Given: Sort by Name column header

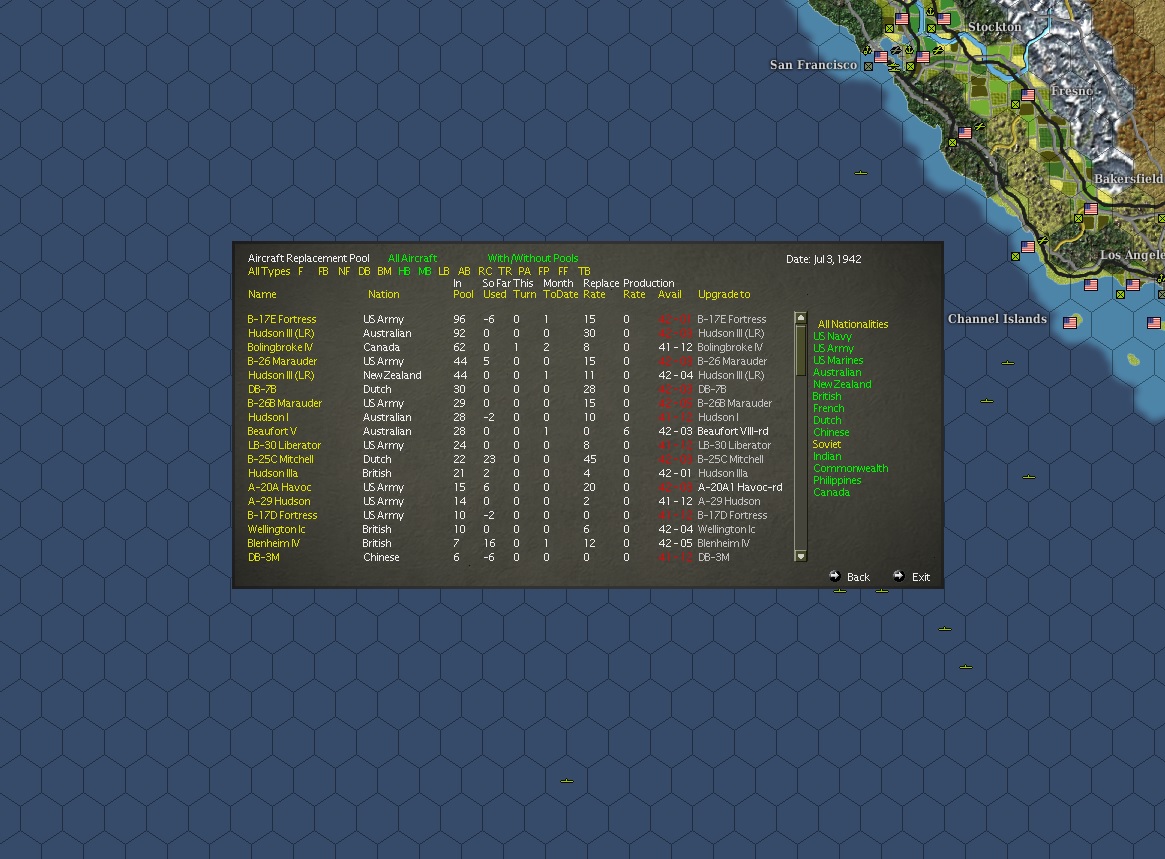Looking at the screenshot, I should click(x=262, y=294).
